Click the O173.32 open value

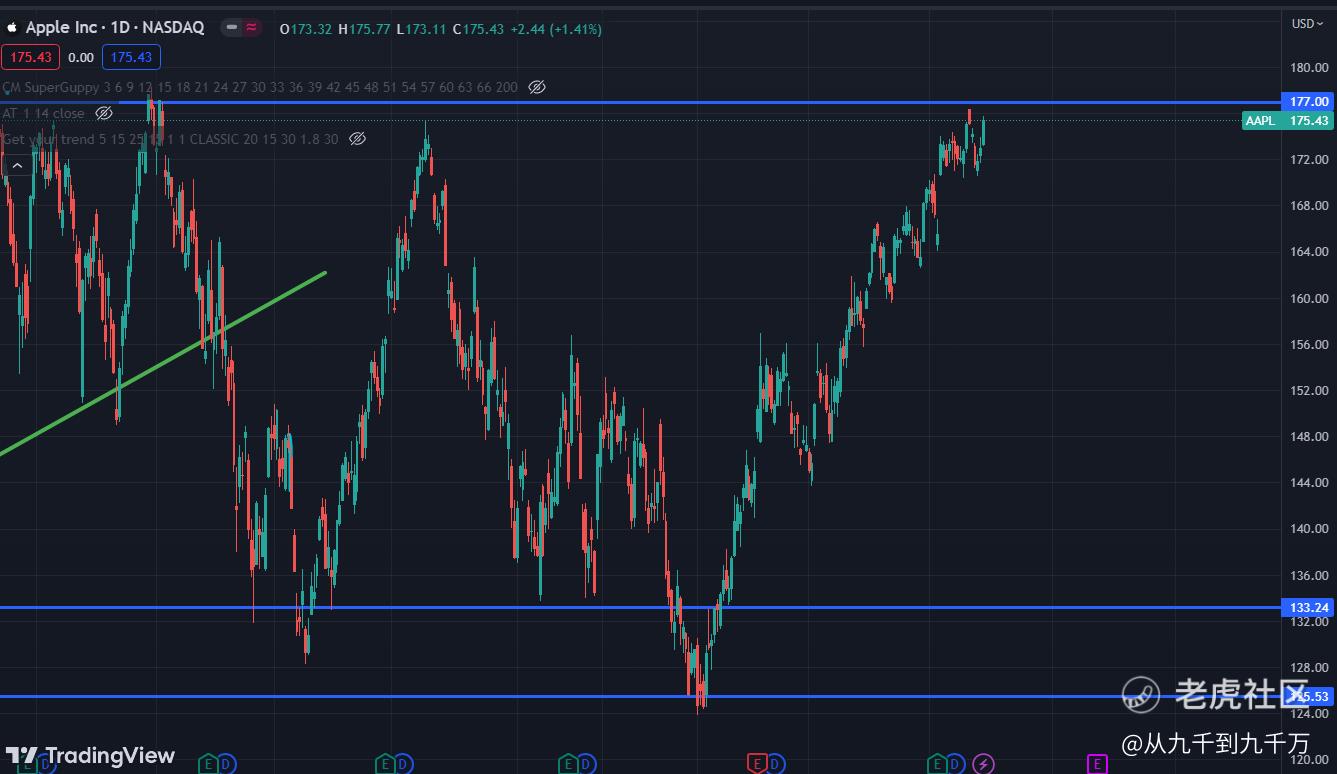306,29
